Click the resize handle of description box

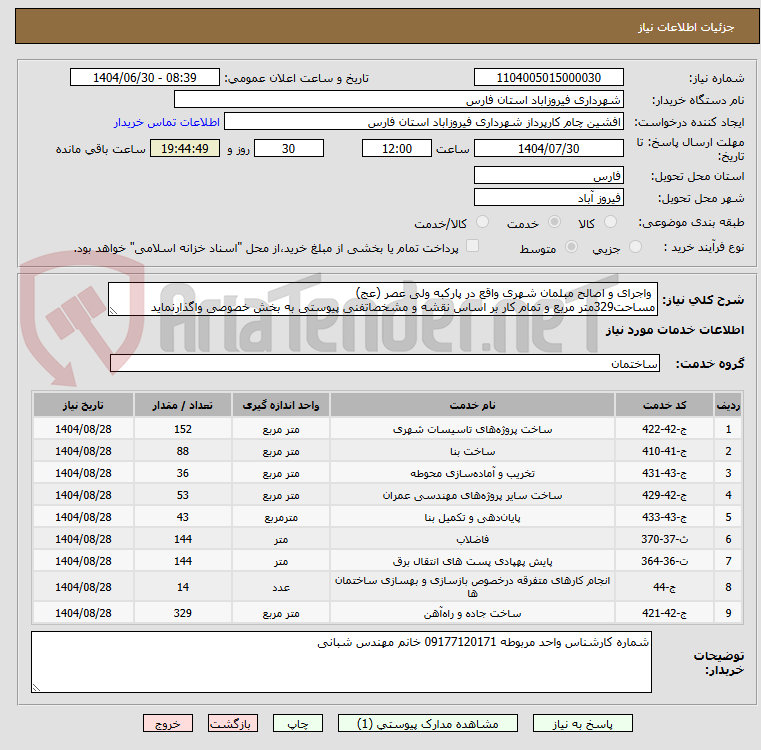point(113,311)
